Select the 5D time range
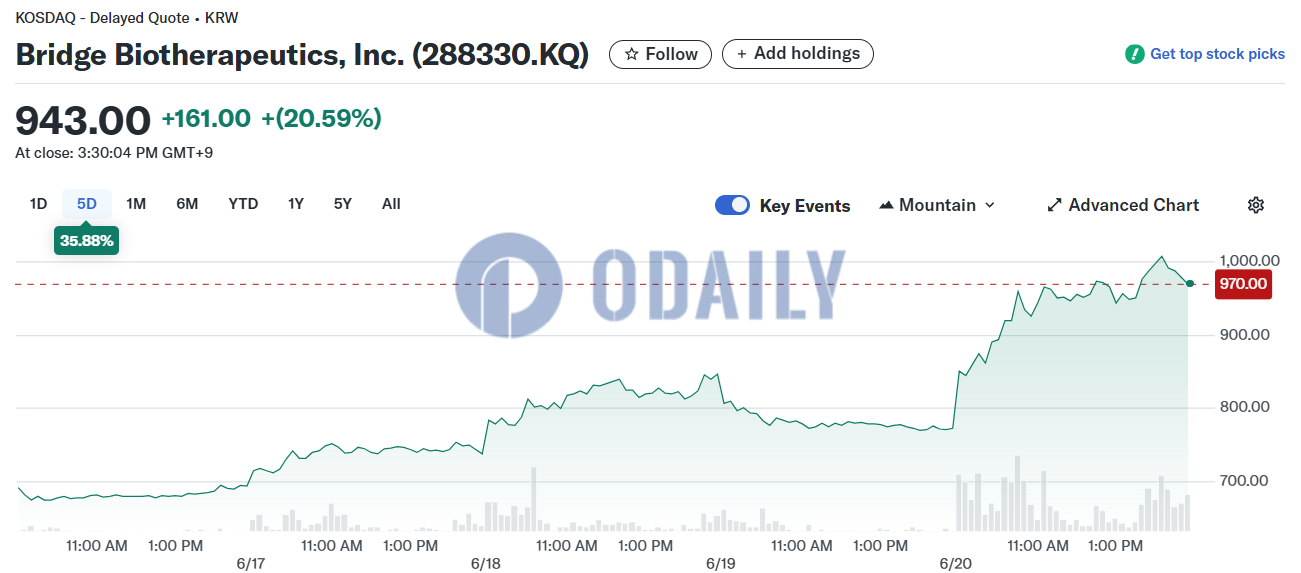Image resolution: width=1301 pixels, height=573 pixels. pyautogui.click(x=87, y=204)
